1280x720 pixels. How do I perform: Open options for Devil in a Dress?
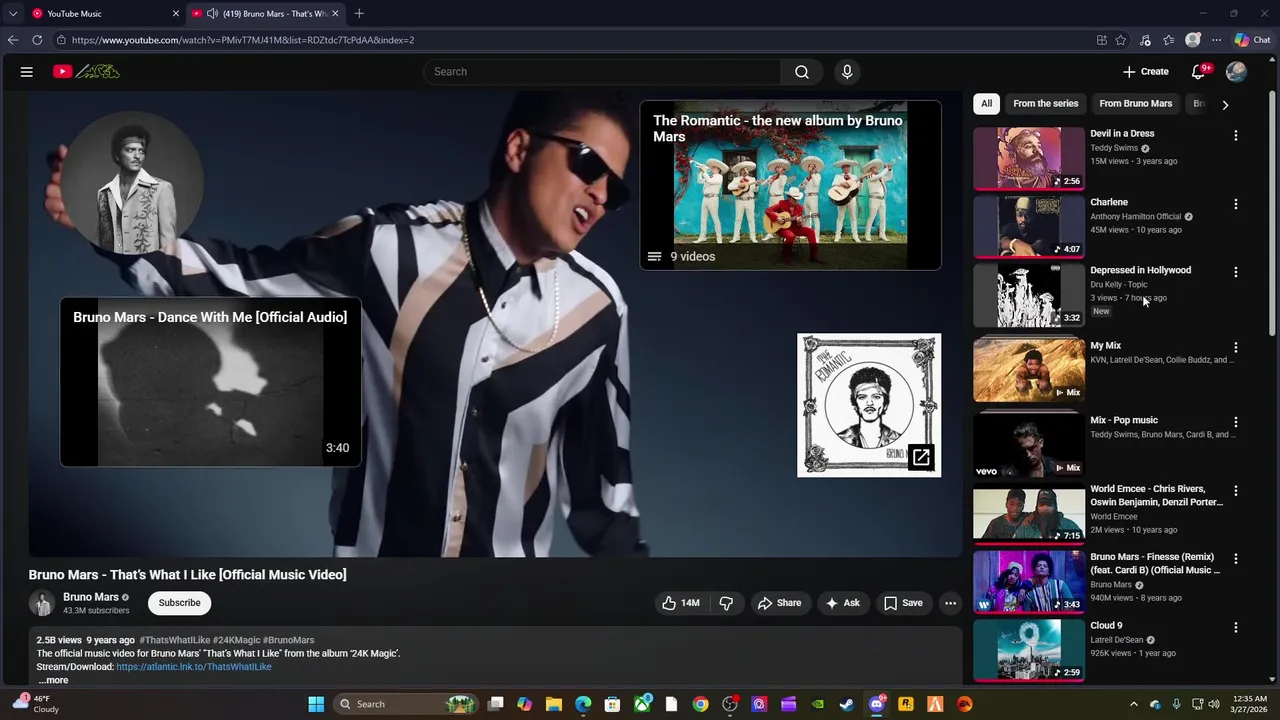pyautogui.click(x=1235, y=135)
